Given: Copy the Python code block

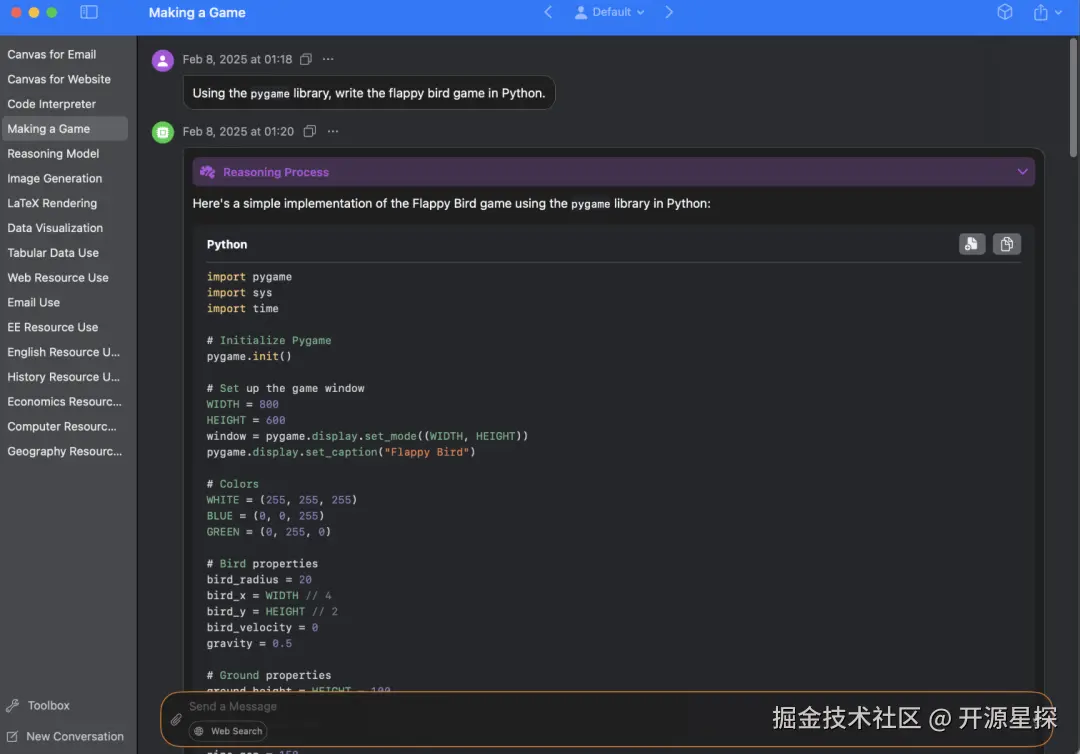Looking at the screenshot, I should pyautogui.click(x=1006, y=244).
